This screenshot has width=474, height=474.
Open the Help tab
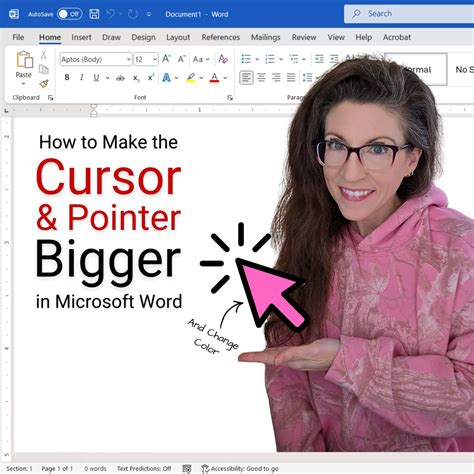(x=364, y=37)
